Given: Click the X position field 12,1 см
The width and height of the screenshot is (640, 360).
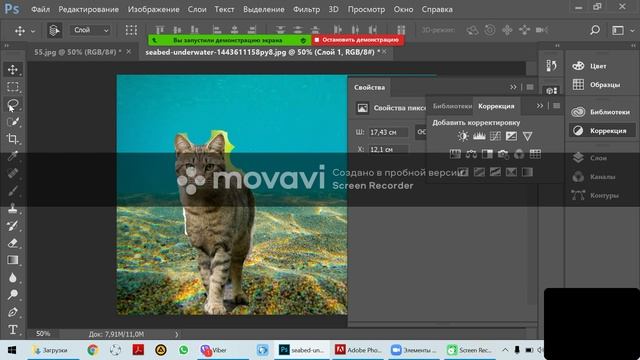Looking at the screenshot, I should pyautogui.click(x=388, y=150).
